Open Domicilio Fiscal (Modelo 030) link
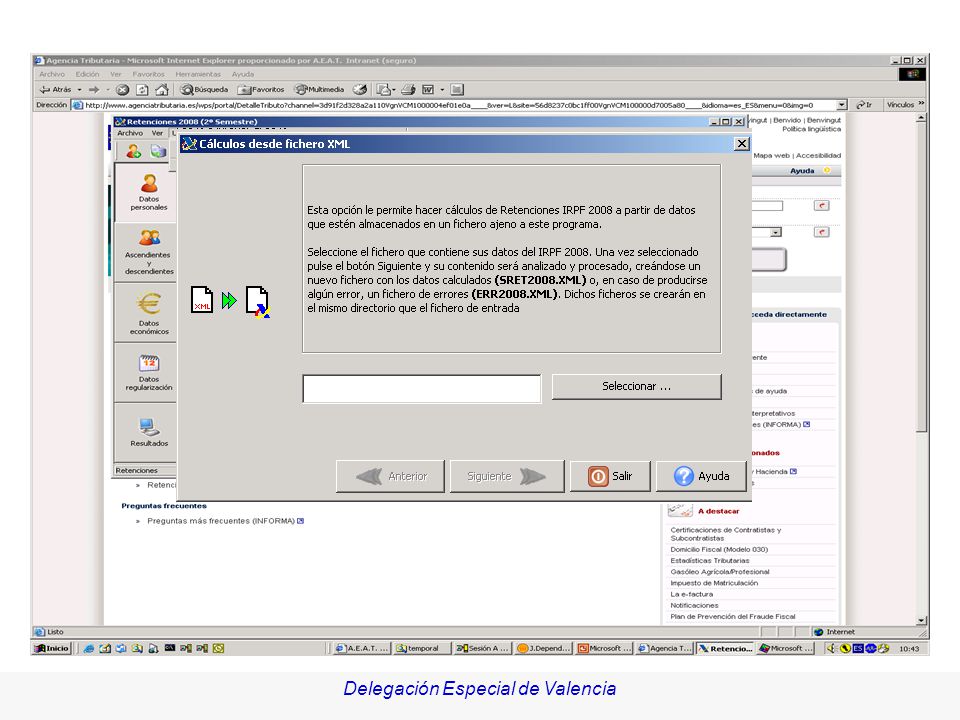The width and height of the screenshot is (960, 720). coord(719,550)
